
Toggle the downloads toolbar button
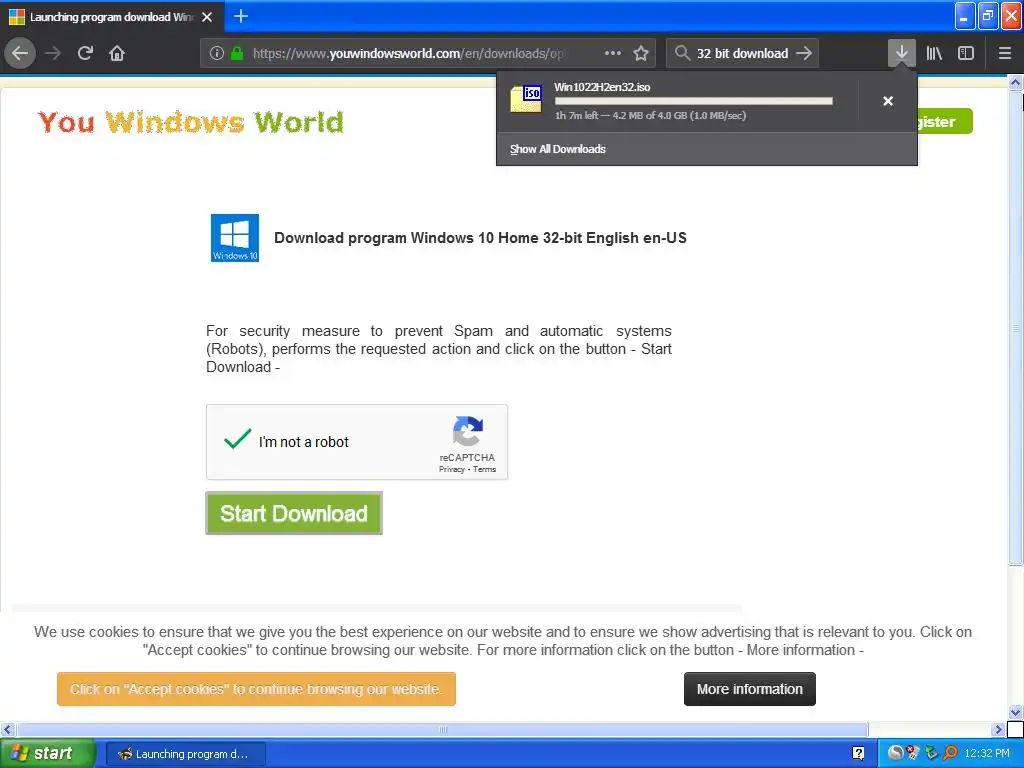[x=901, y=53]
